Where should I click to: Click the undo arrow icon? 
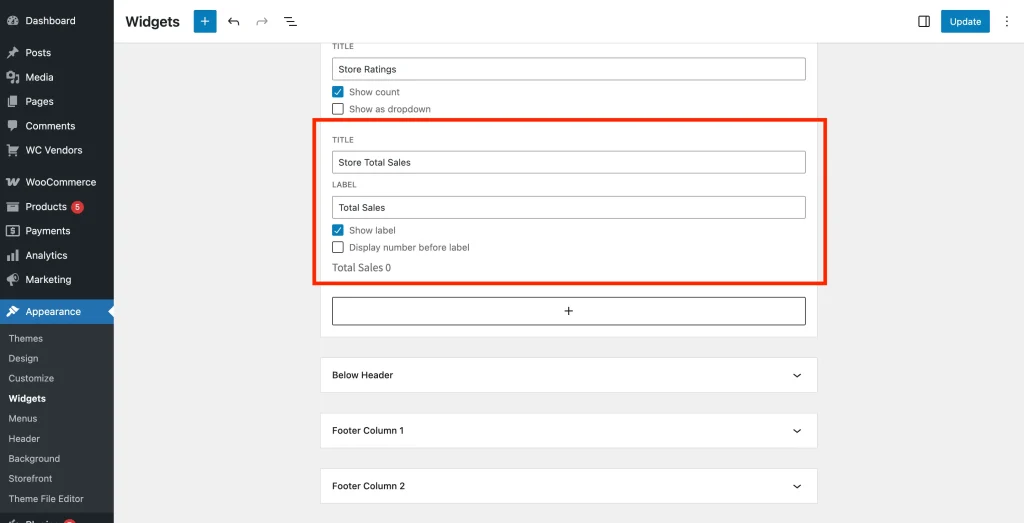pyautogui.click(x=234, y=21)
